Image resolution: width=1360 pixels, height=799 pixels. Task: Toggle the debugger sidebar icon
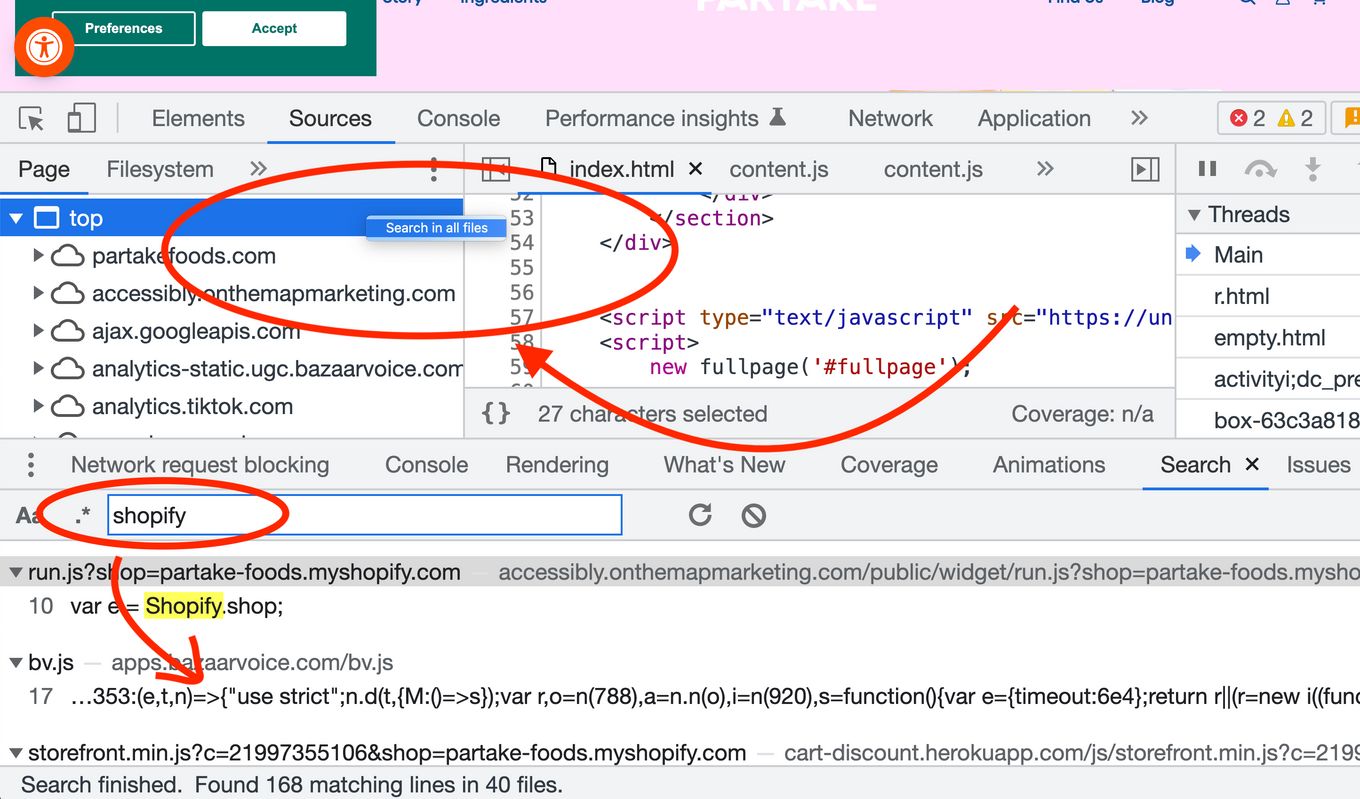coord(1145,169)
